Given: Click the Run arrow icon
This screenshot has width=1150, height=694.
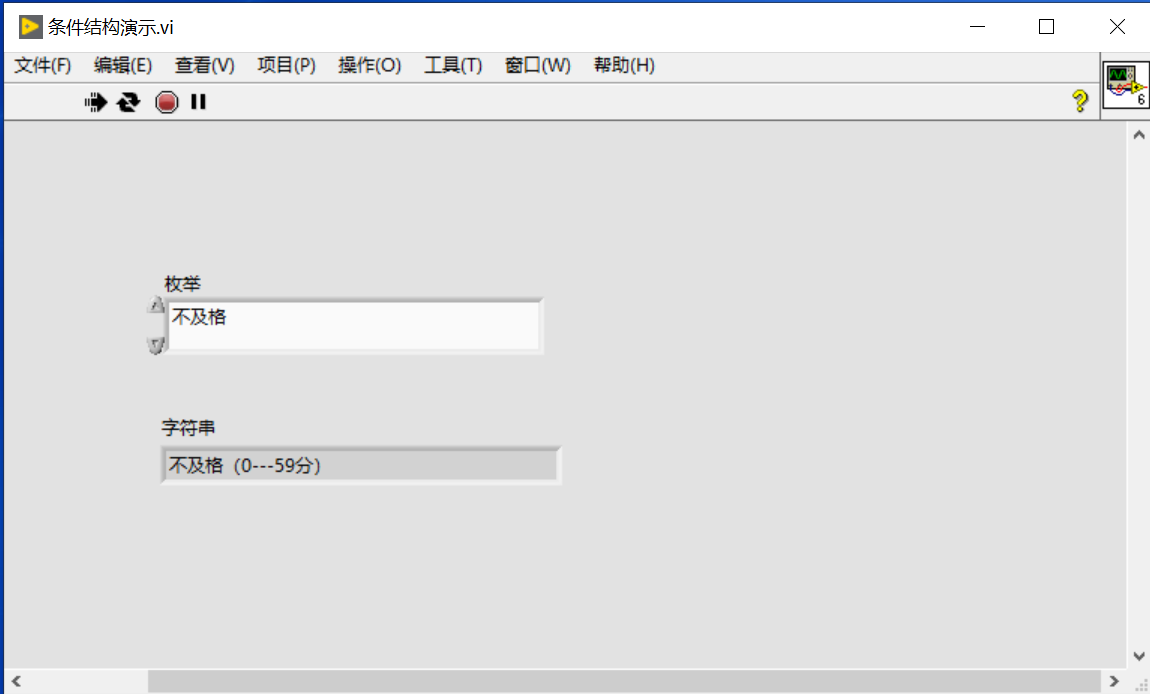Looking at the screenshot, I should 95,102.
